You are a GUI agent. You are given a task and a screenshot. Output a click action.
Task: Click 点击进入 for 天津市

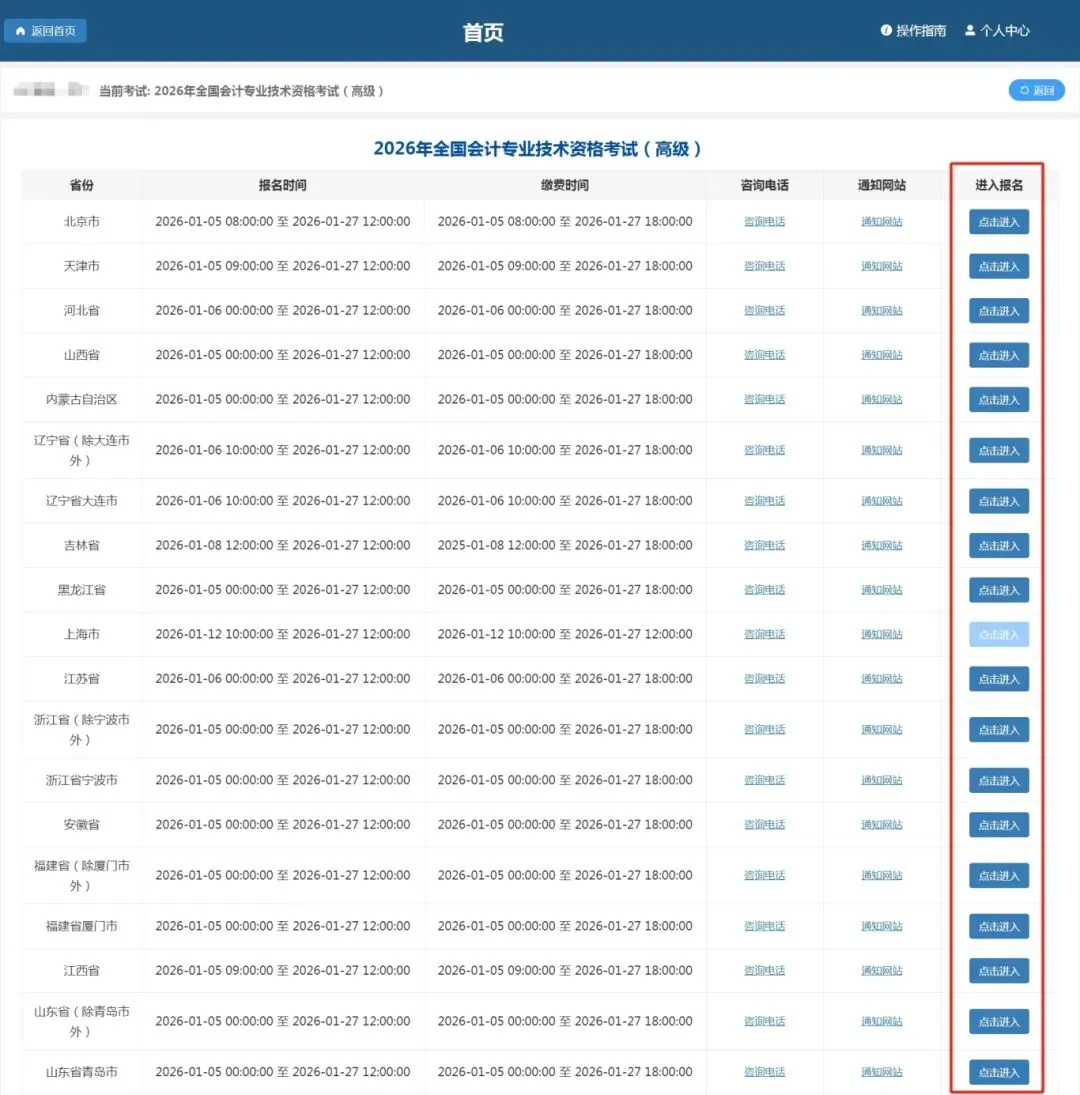(x=998, y=266)
